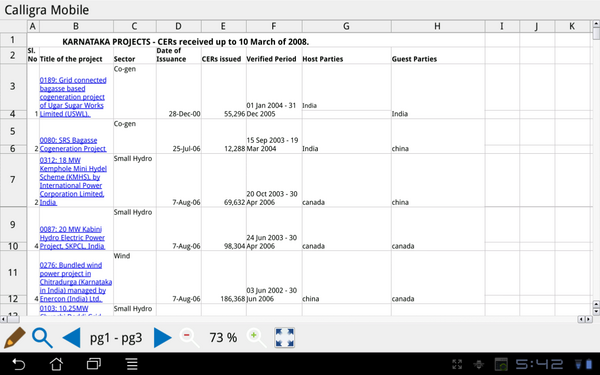Open the 0080 SRS Bagasse Cogeneration link
This screenshot has width=600, height=375.
click(x=73, y=144)
